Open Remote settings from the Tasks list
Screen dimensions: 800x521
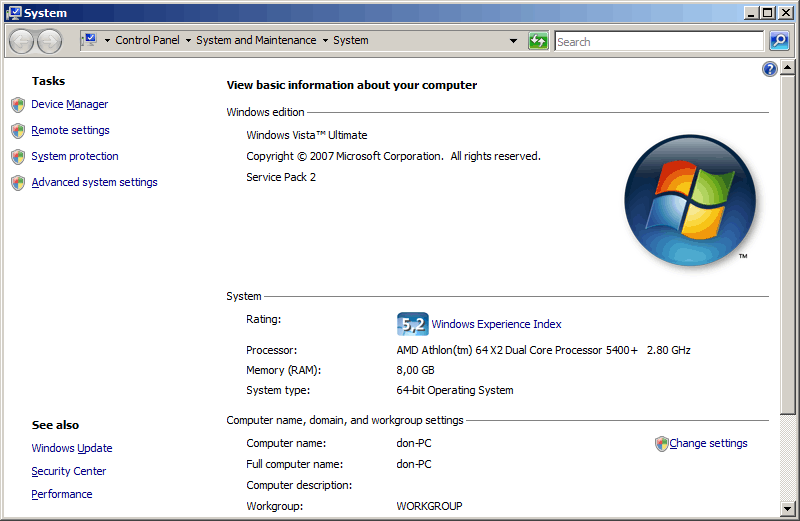(70, 131)
